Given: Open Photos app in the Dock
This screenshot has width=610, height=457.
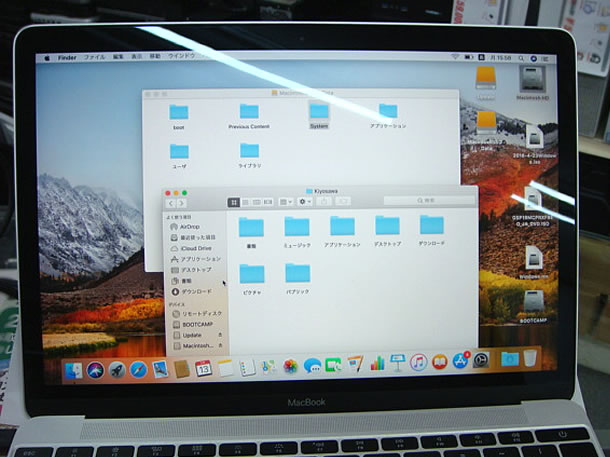Looking at the screenshot, I should (x=290, y=366).
